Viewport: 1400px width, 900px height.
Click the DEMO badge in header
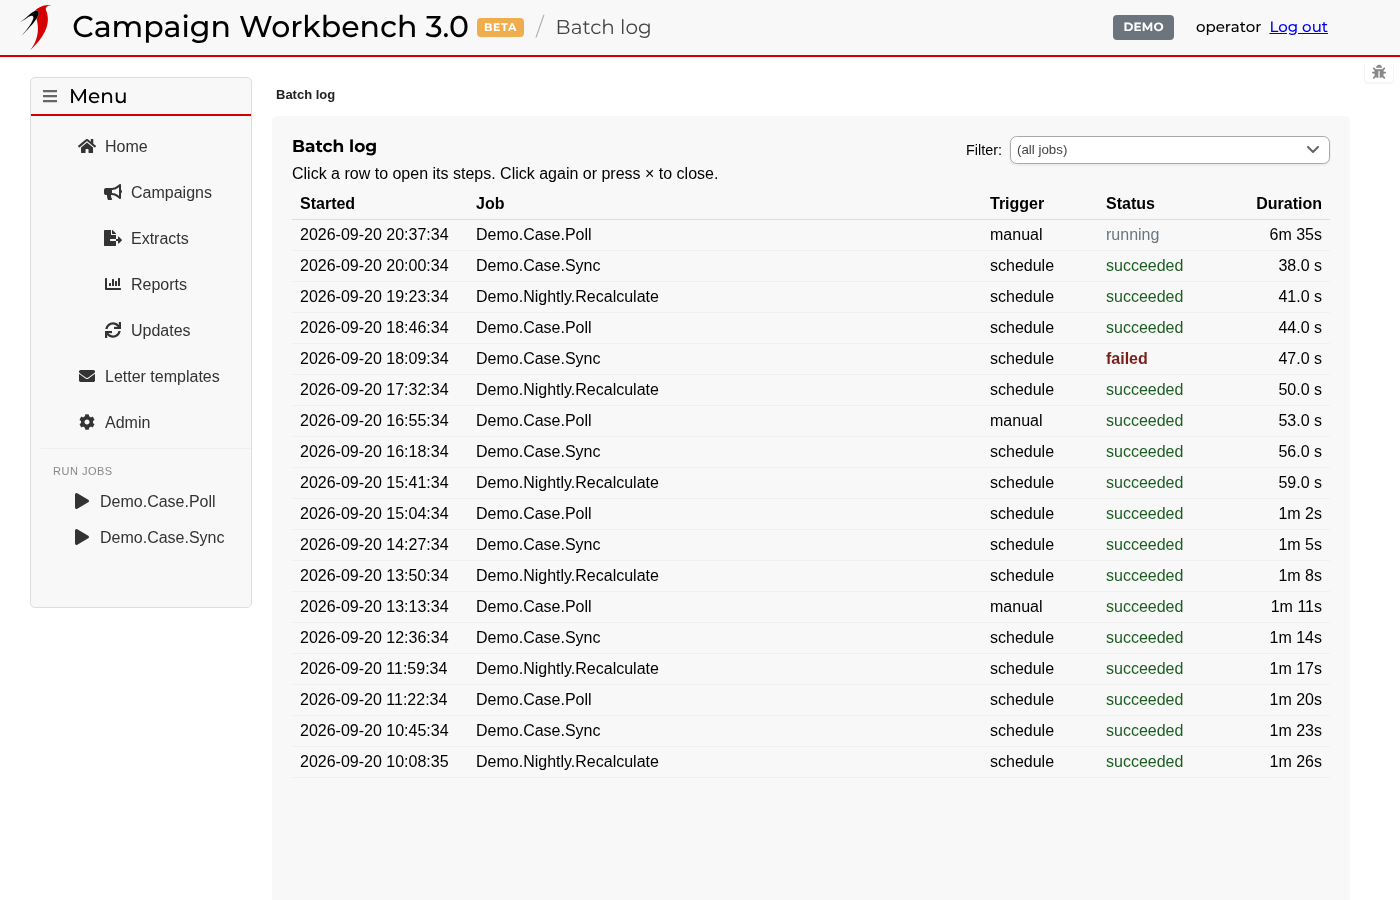1143,27
